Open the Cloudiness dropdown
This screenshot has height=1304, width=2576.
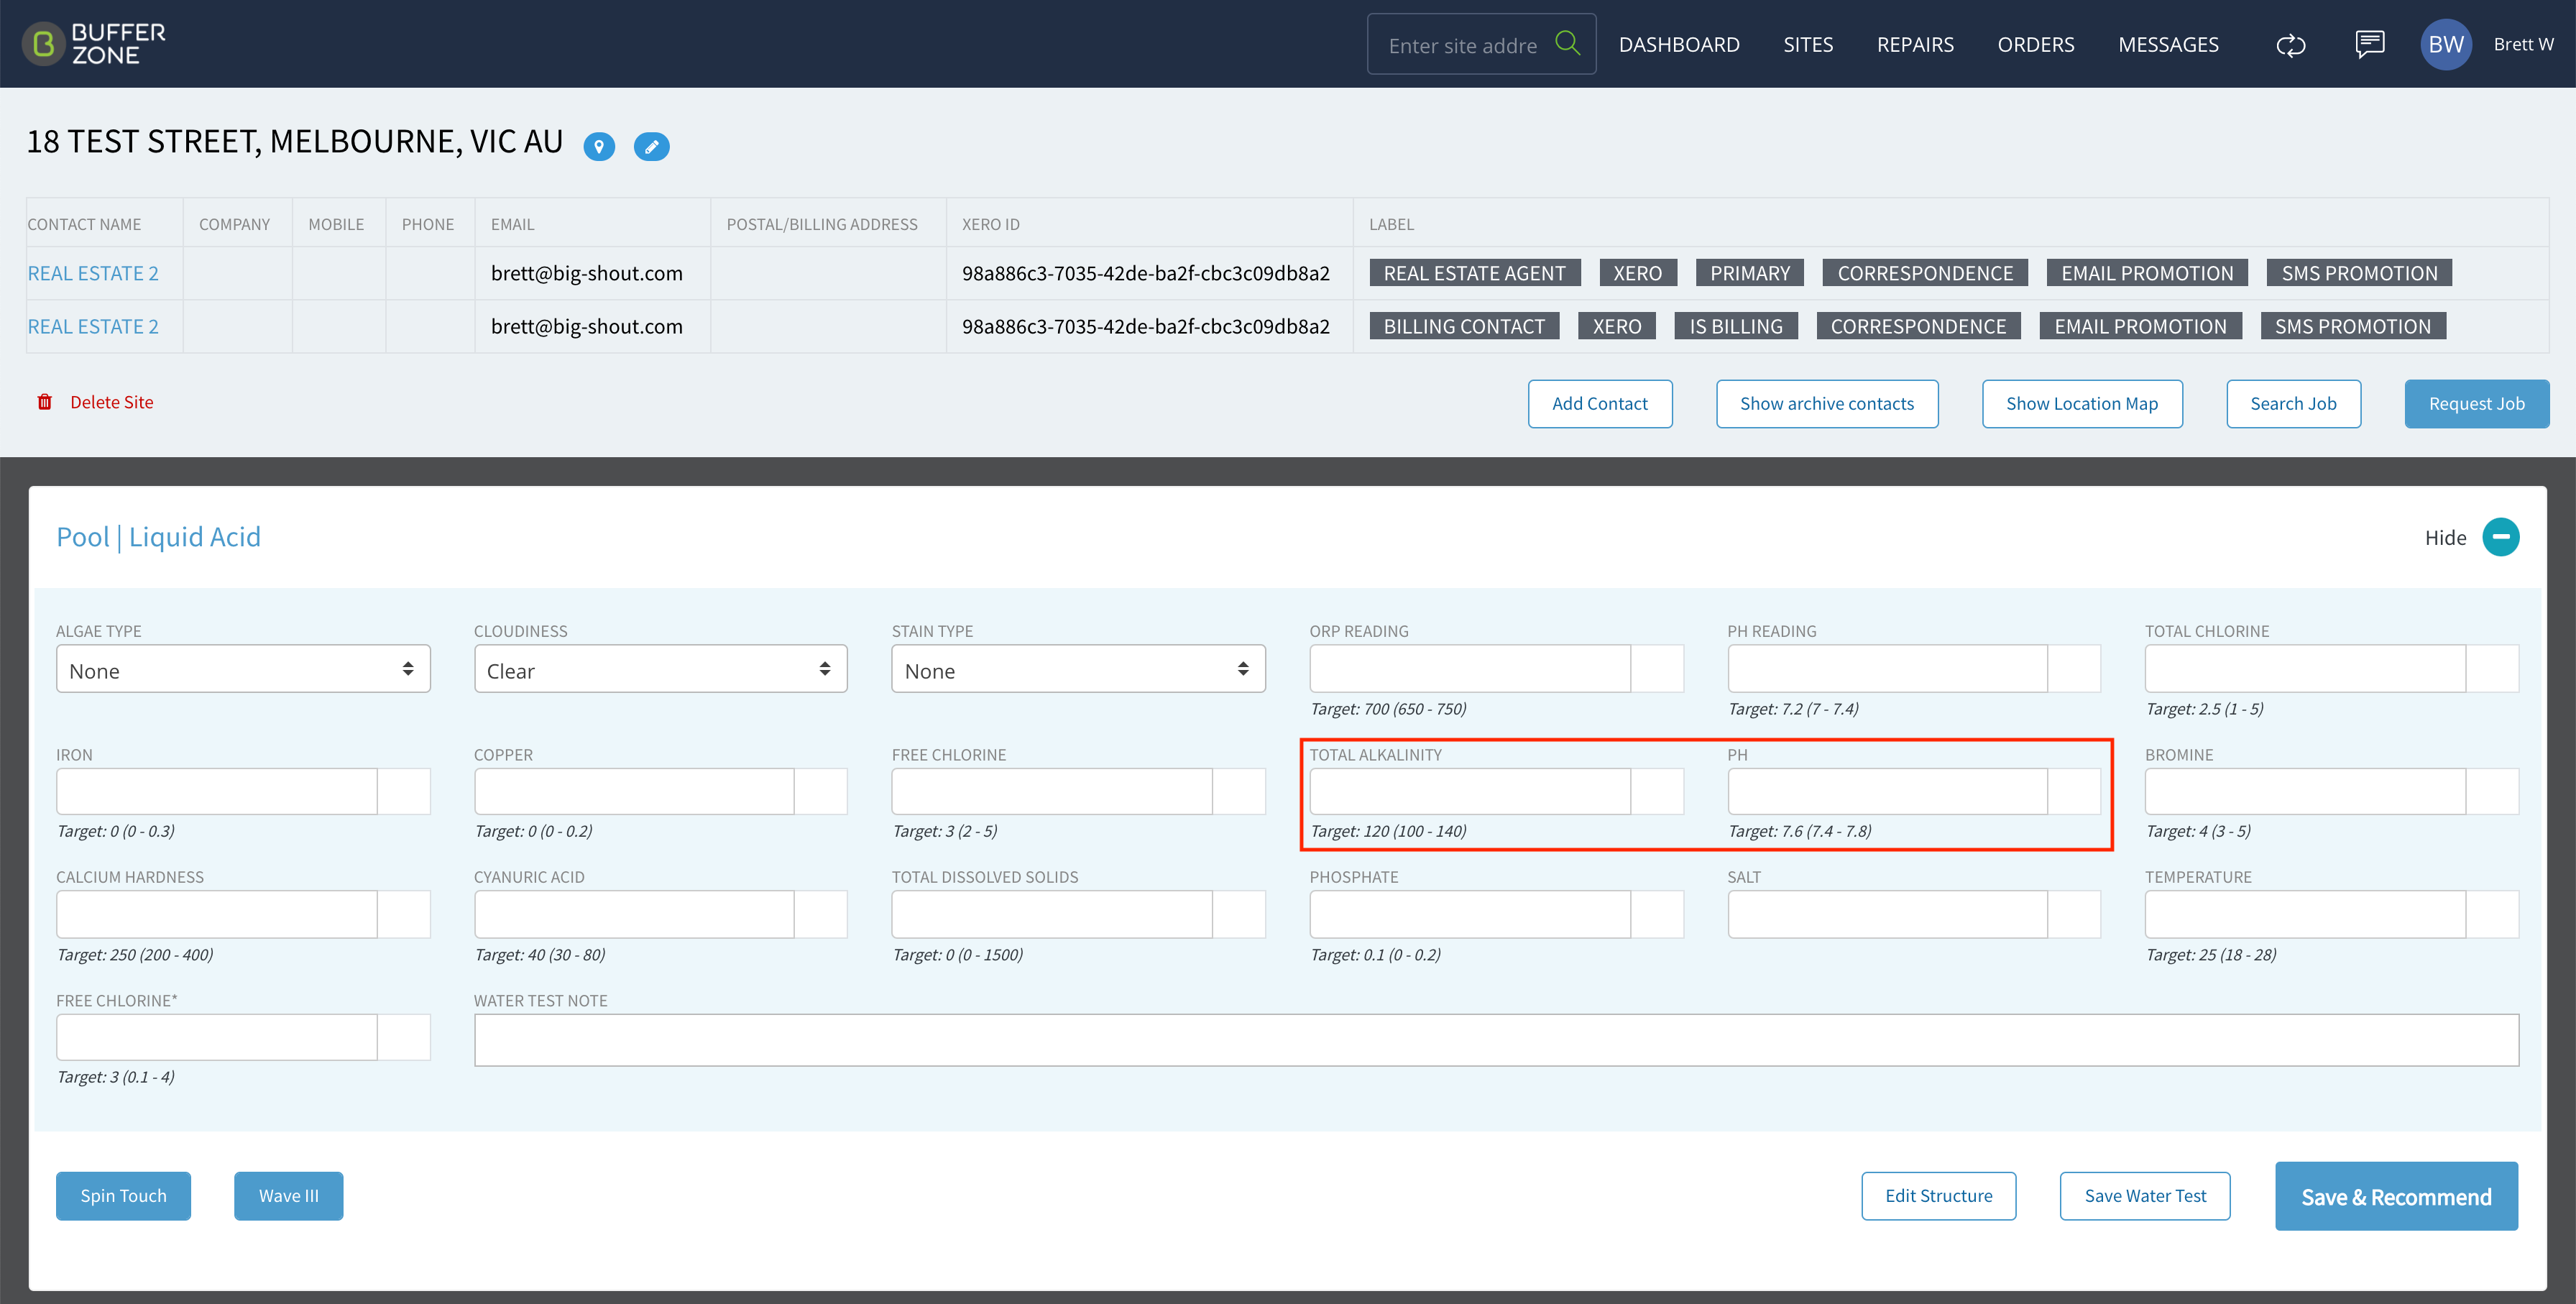click(660, 669)
